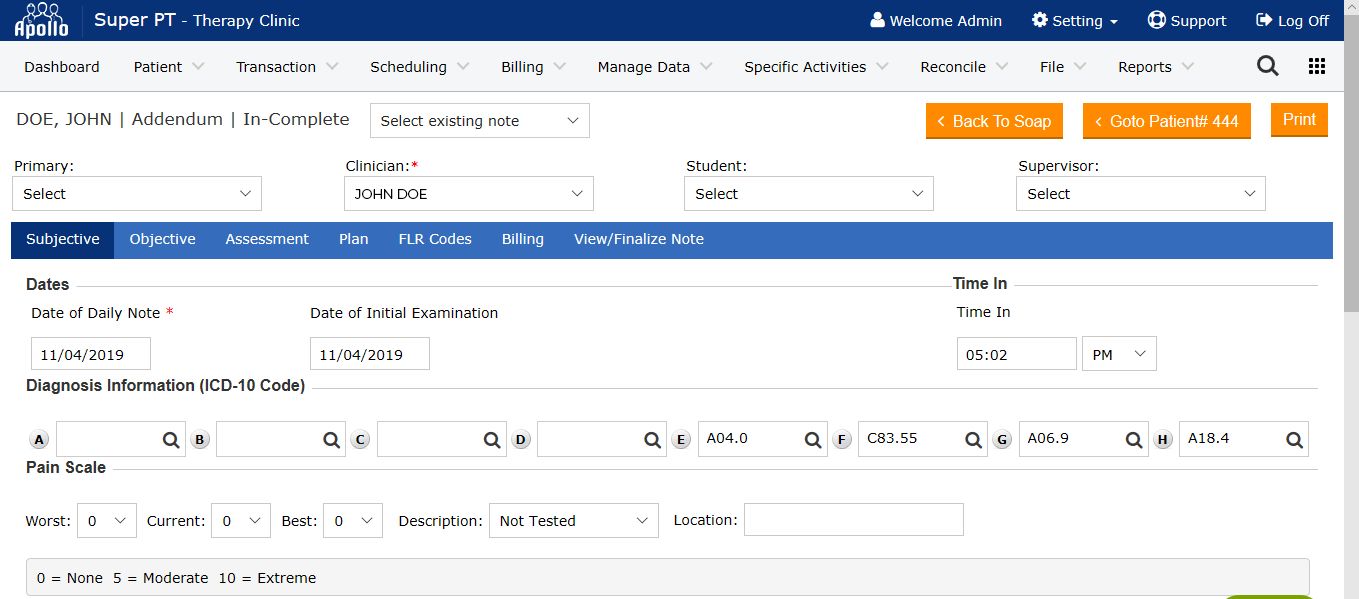Open the Support help link
The width and height of the screenshot is (1359, 599).
1186,20
